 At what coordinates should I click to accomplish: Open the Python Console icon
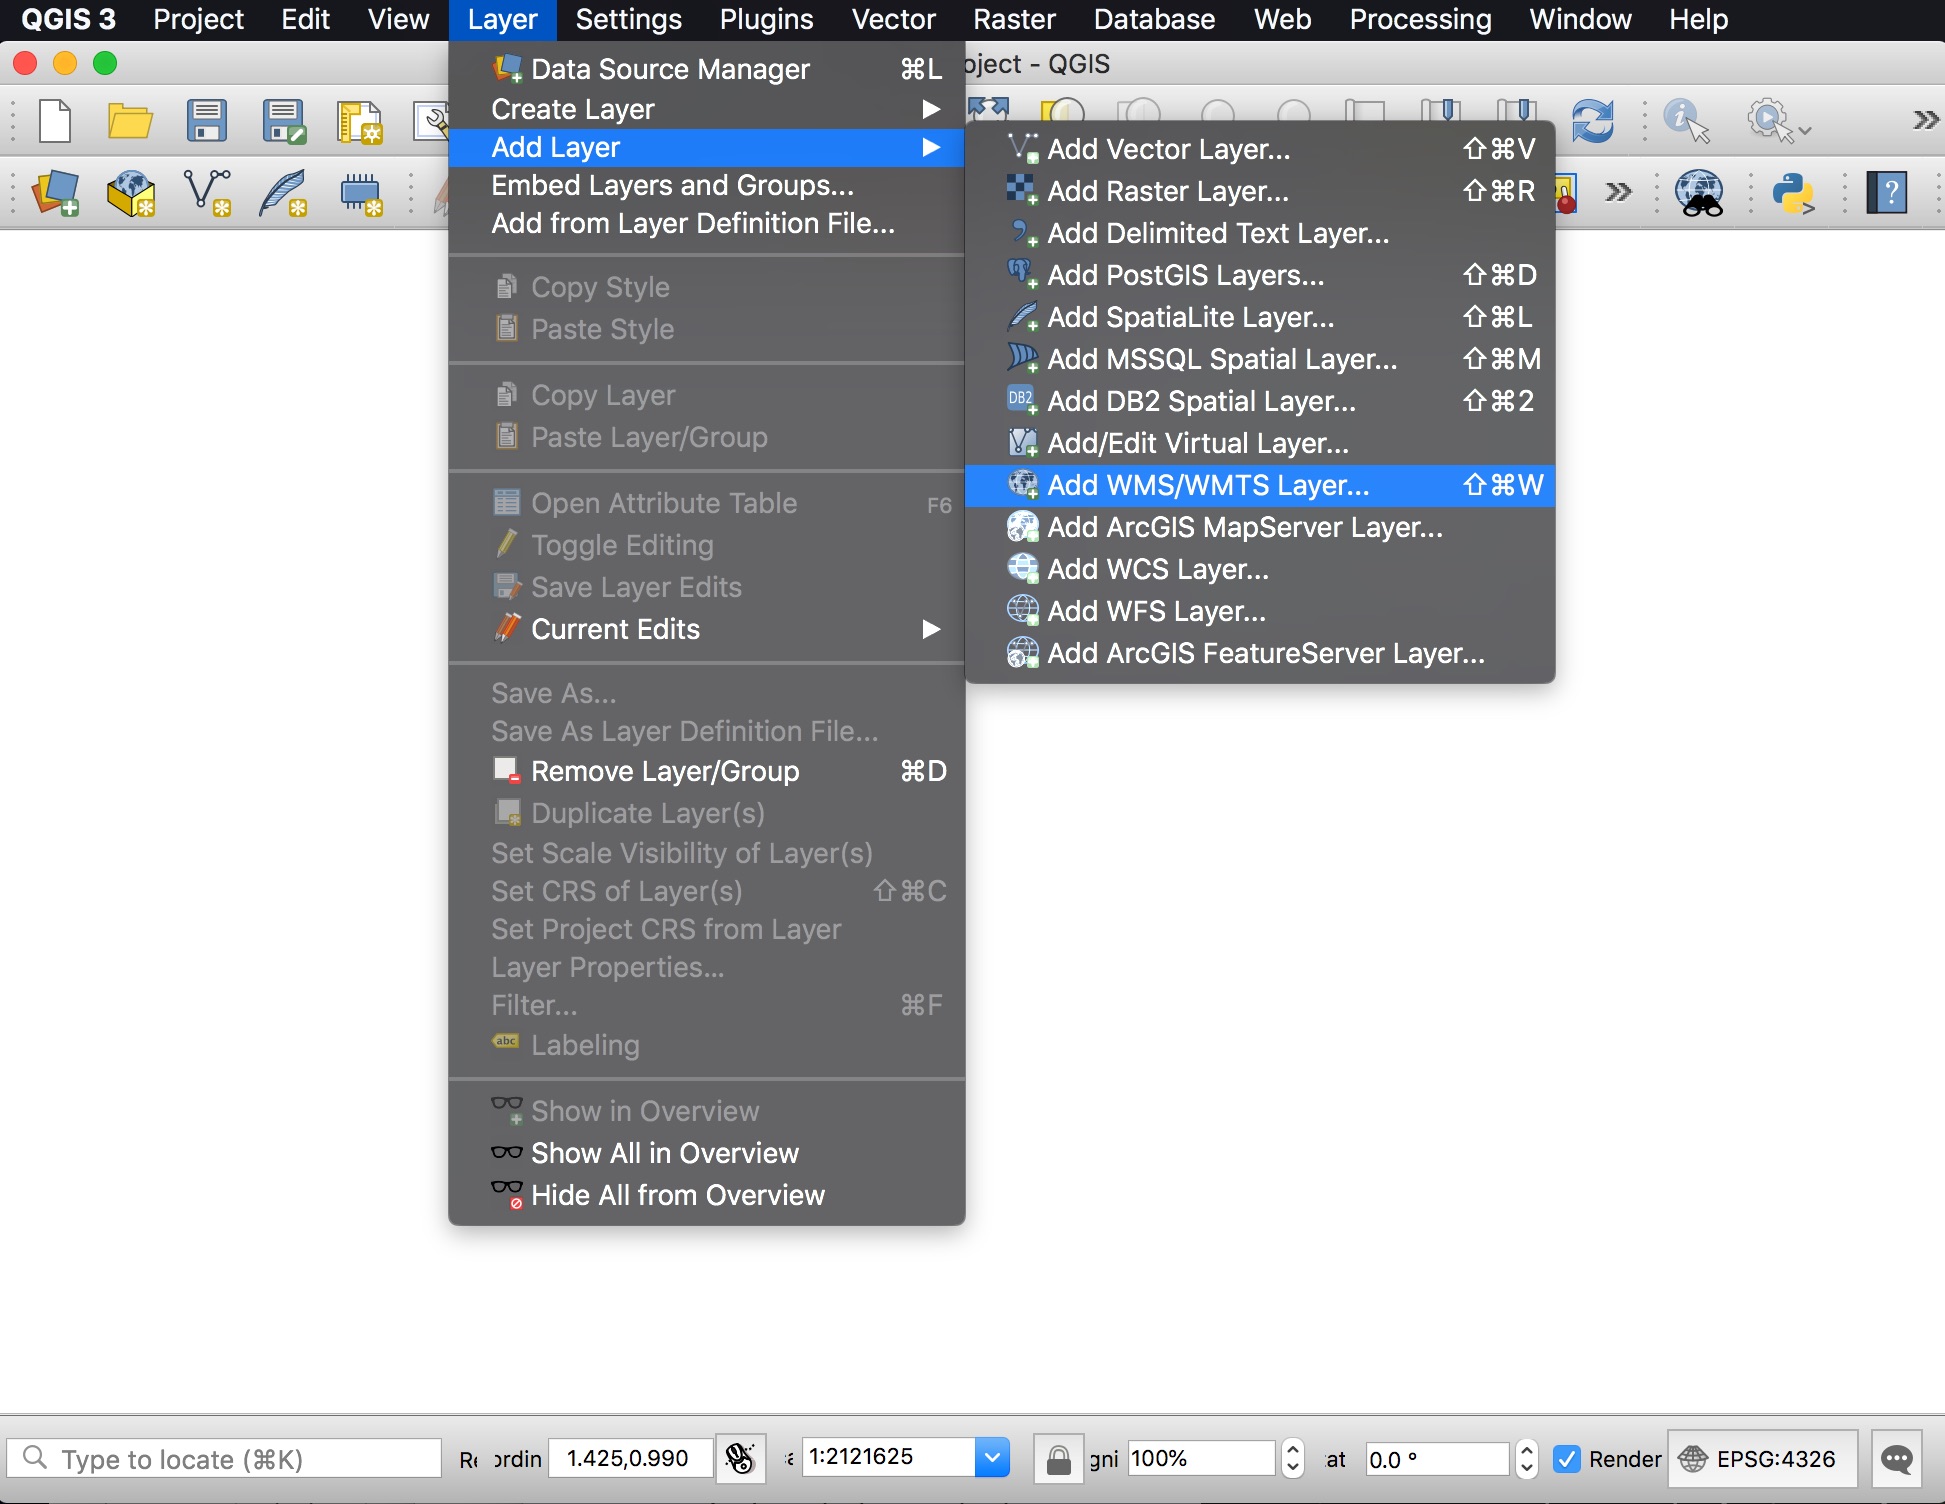click(x=1794, y=193)
